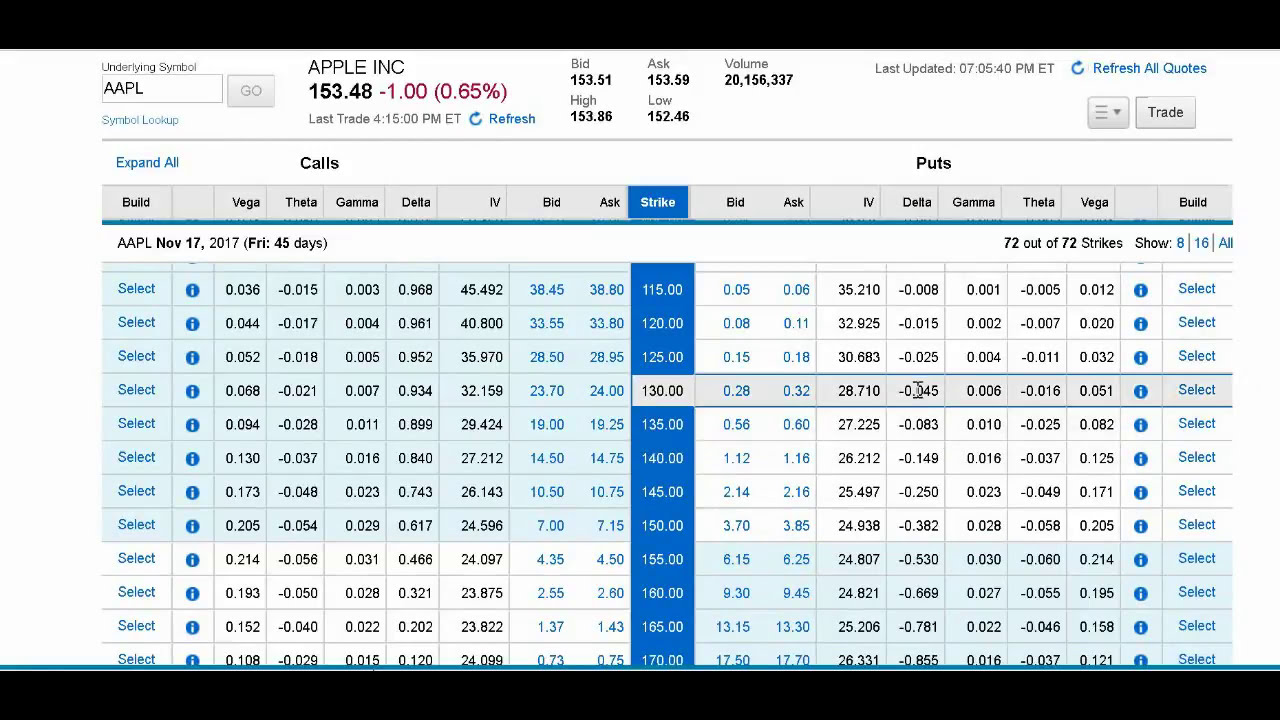Open call info icon for 140.00 strike
1280x720 pixels.
pyautogui.click(x=192, y=458)
